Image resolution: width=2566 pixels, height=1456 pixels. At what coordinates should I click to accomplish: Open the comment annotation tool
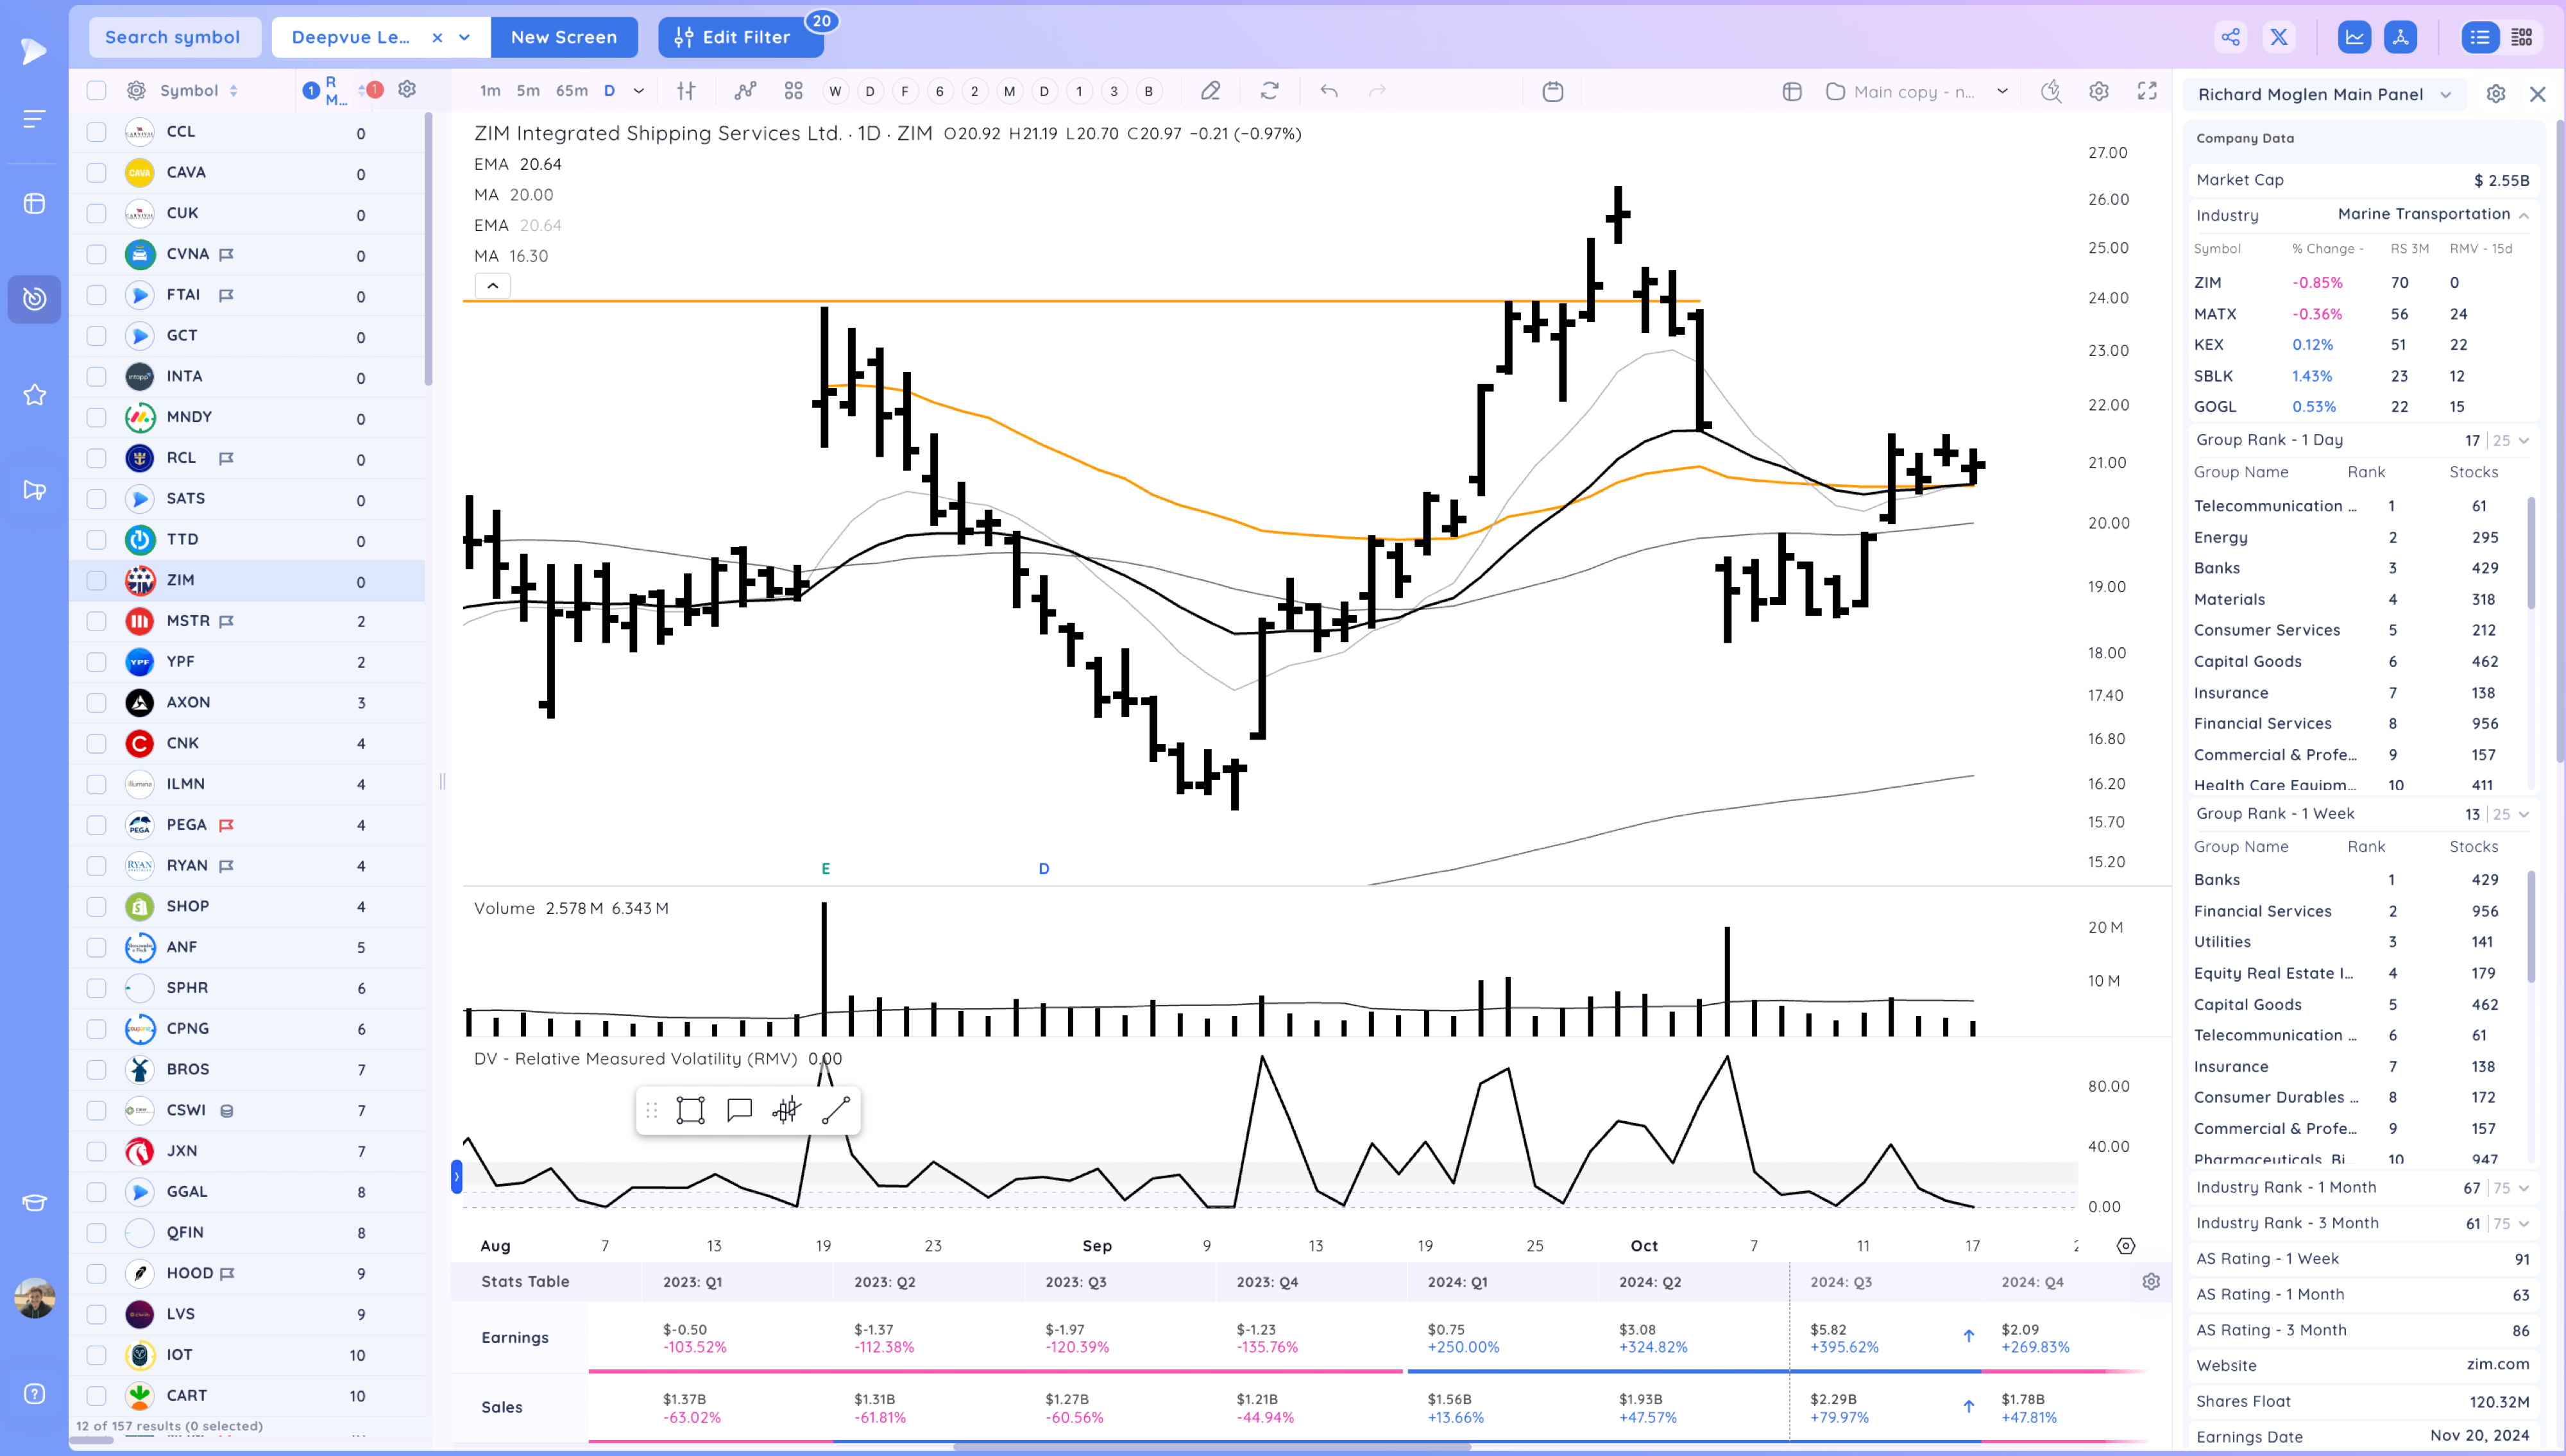(x=739, y=1110)
